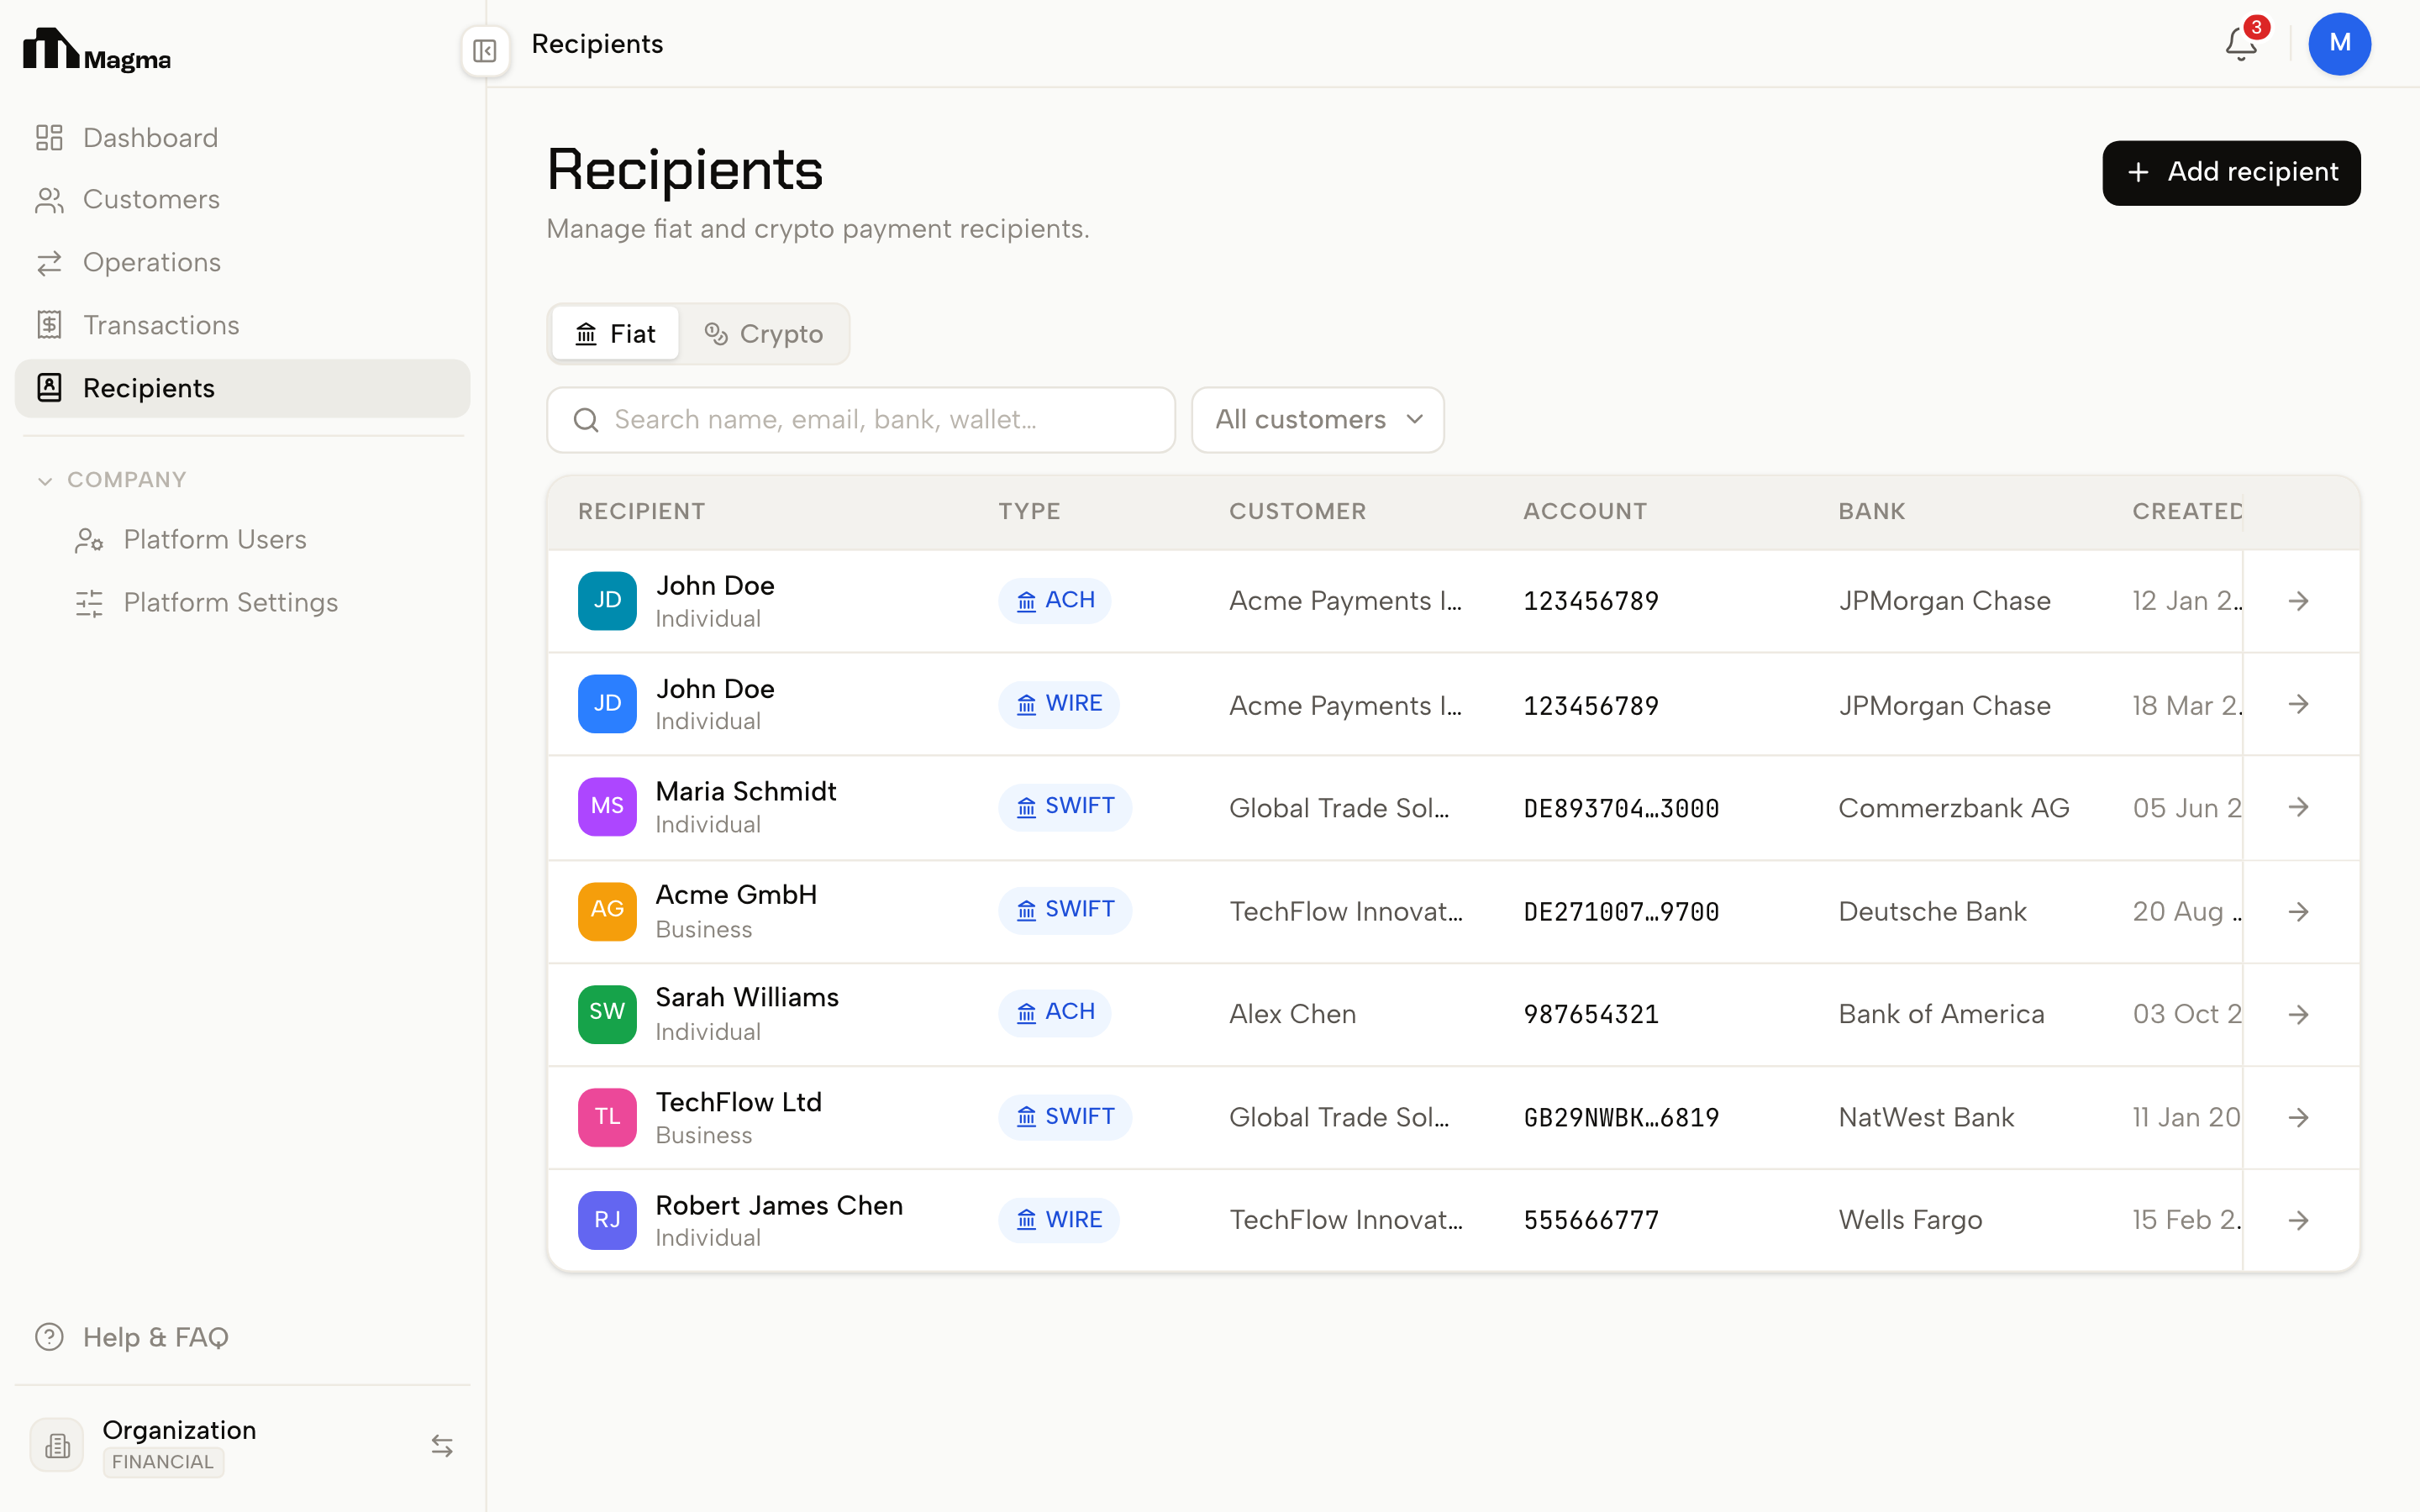Image resolution: width=2420 pixels, height=1512 pixels.
Task: Click Recipients breadcrumb title in header
Action: [x=597, y=44]
